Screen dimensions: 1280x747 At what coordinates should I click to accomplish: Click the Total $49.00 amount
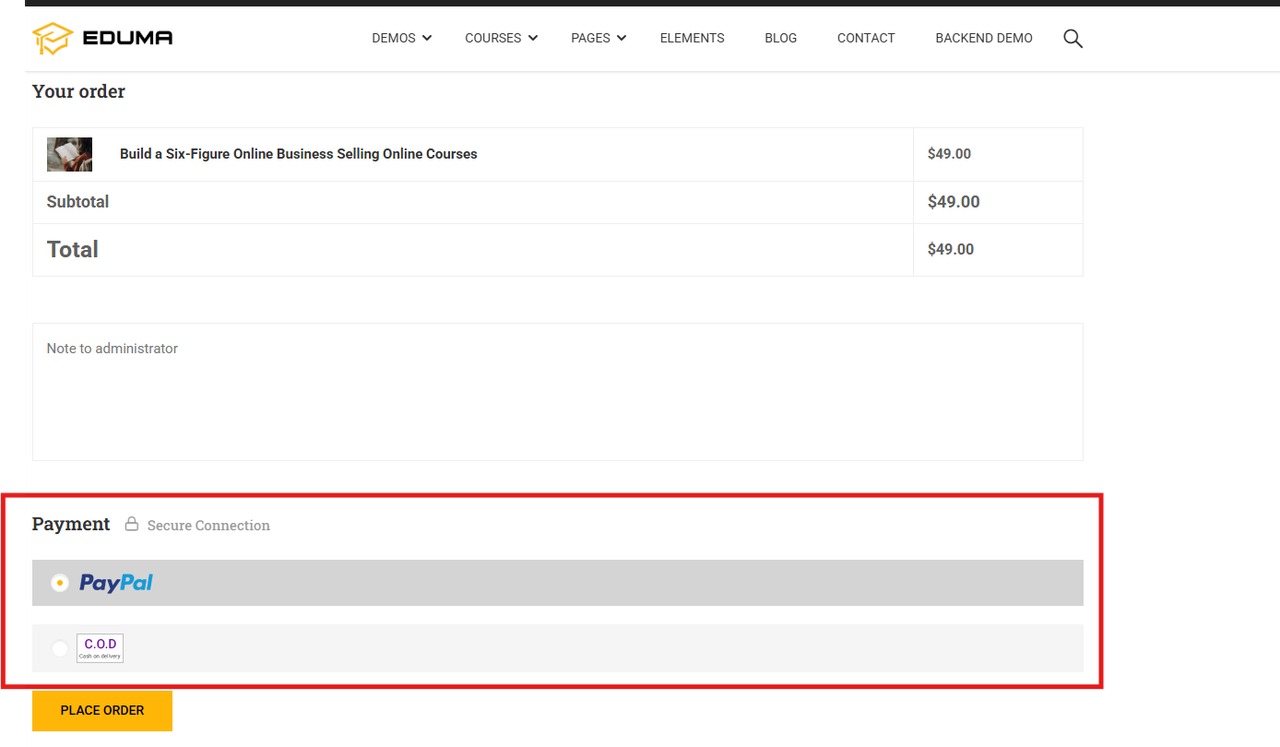click(x=951, y=250)
